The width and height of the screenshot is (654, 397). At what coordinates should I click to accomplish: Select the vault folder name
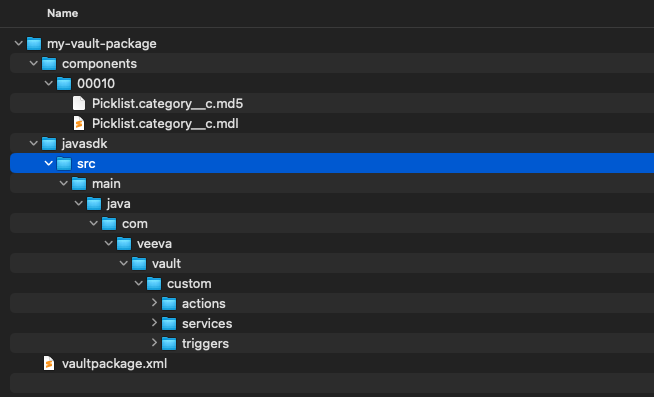166,264
